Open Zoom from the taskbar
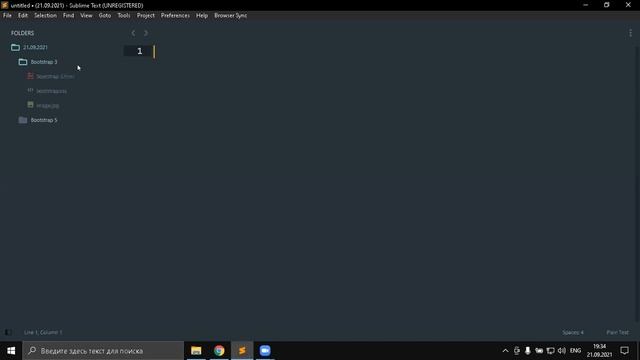Screen dimensions: 640x360 [265, 351]
